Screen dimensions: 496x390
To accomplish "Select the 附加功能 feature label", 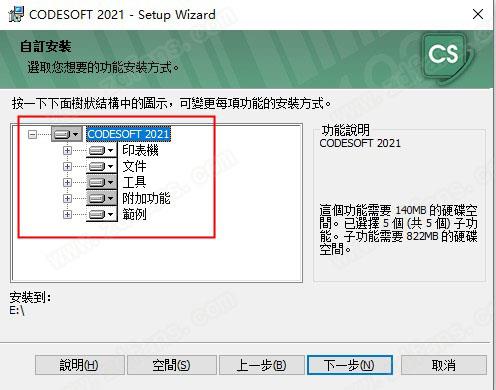I will click(146, 198).
